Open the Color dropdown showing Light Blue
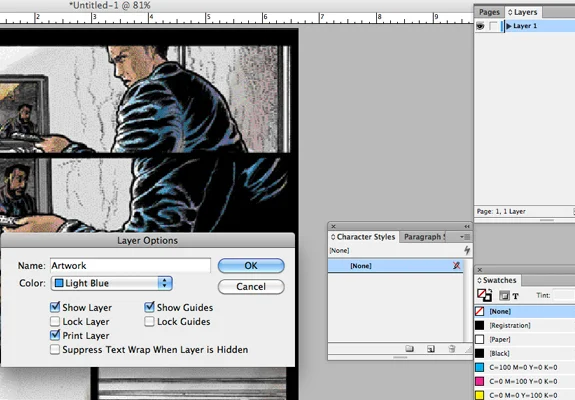 pos(111,283)
